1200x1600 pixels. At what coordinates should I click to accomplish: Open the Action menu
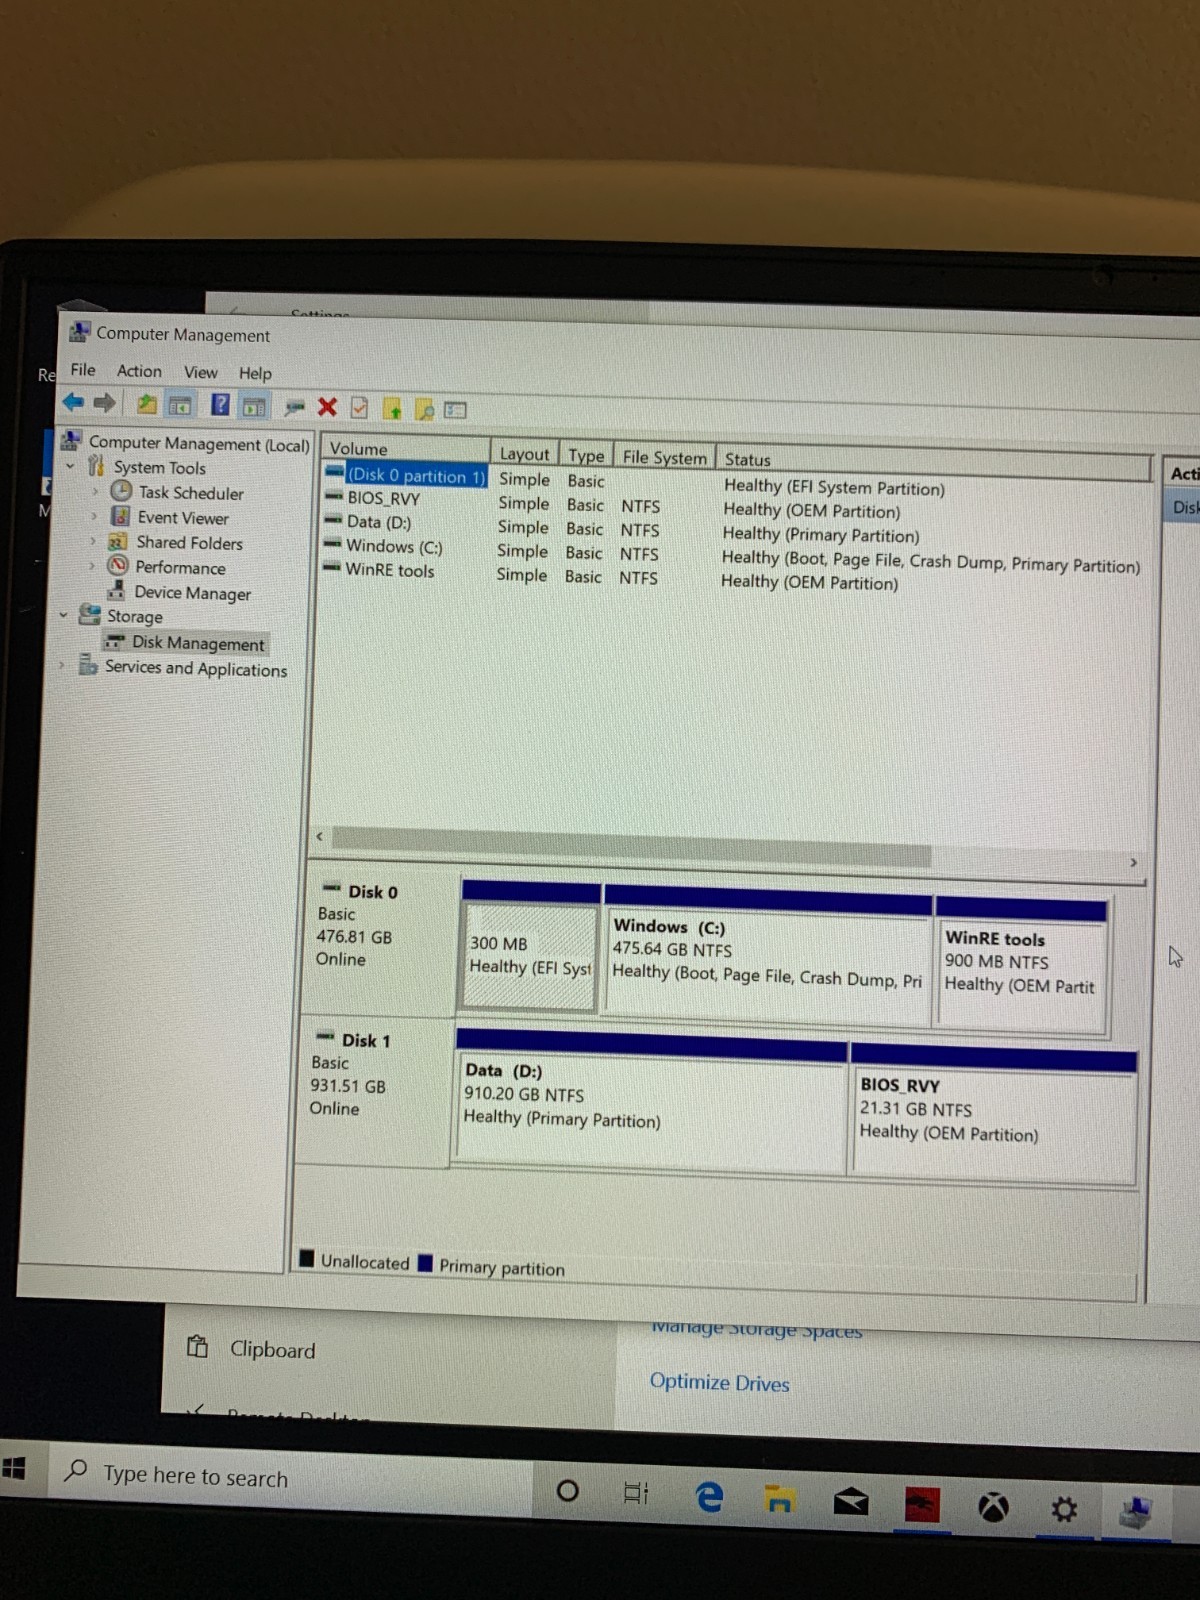pyautogui.click(x=139, y=371)
